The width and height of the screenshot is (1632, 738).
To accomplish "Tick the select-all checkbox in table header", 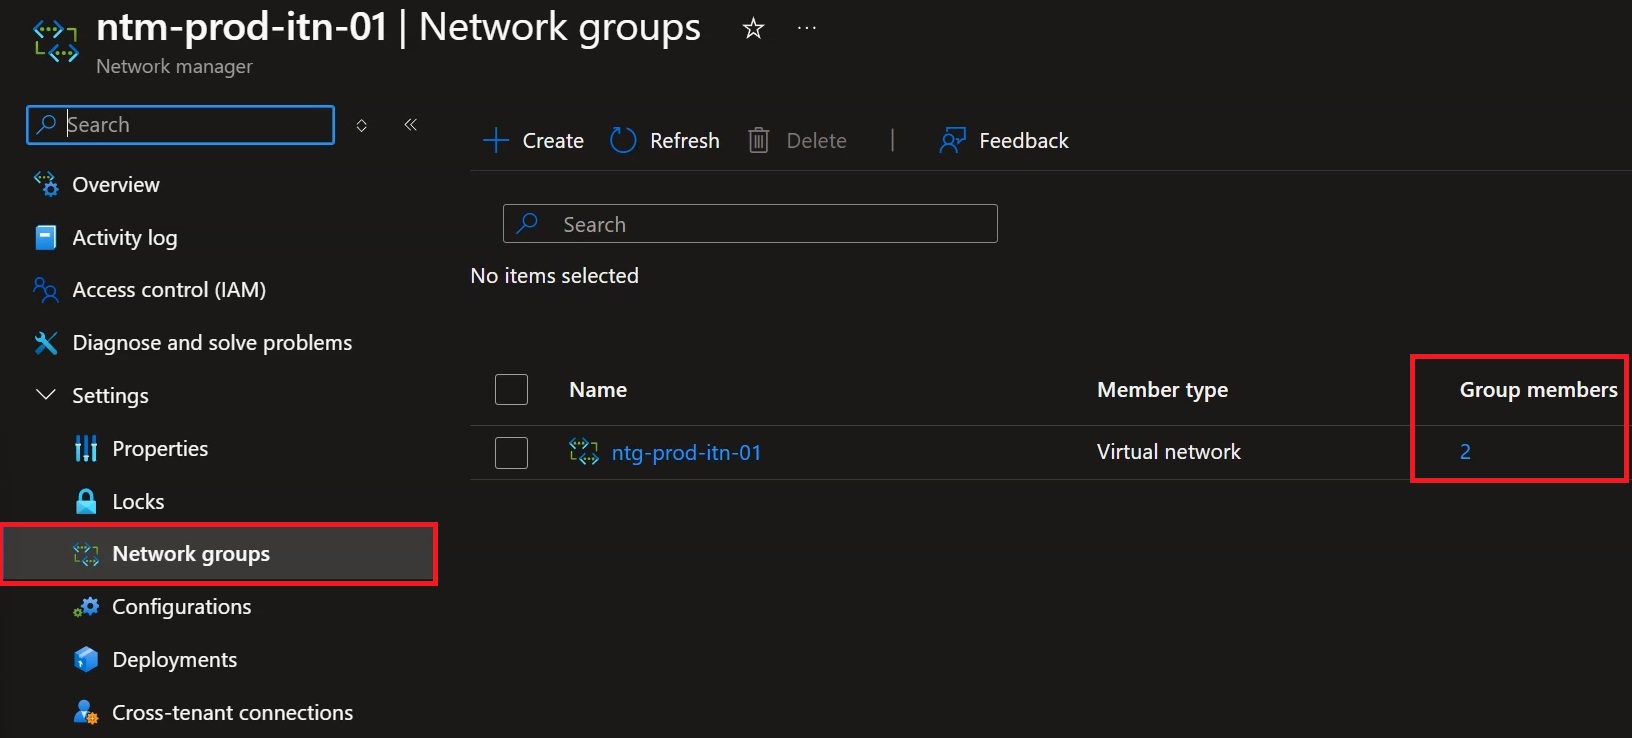I will click(x=511, y=389).
